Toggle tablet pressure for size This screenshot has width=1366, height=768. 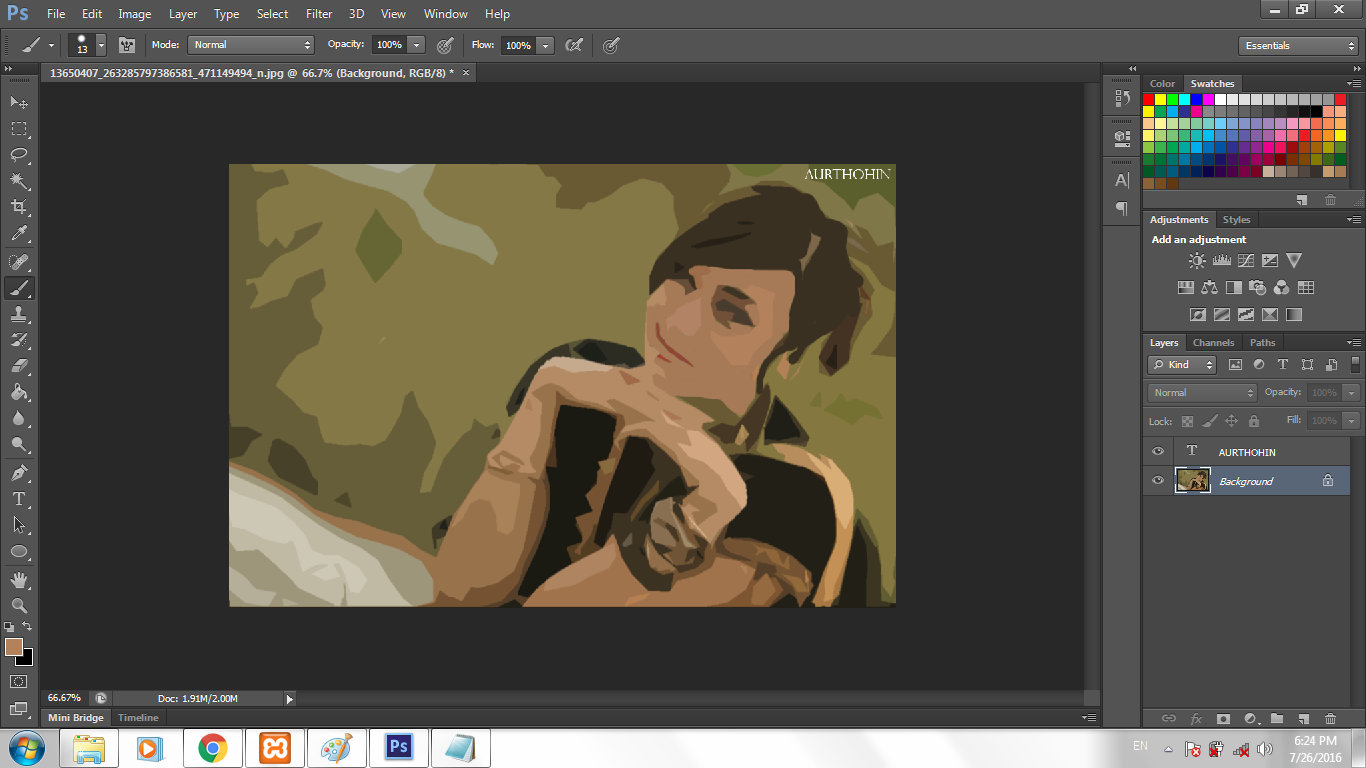611,45
